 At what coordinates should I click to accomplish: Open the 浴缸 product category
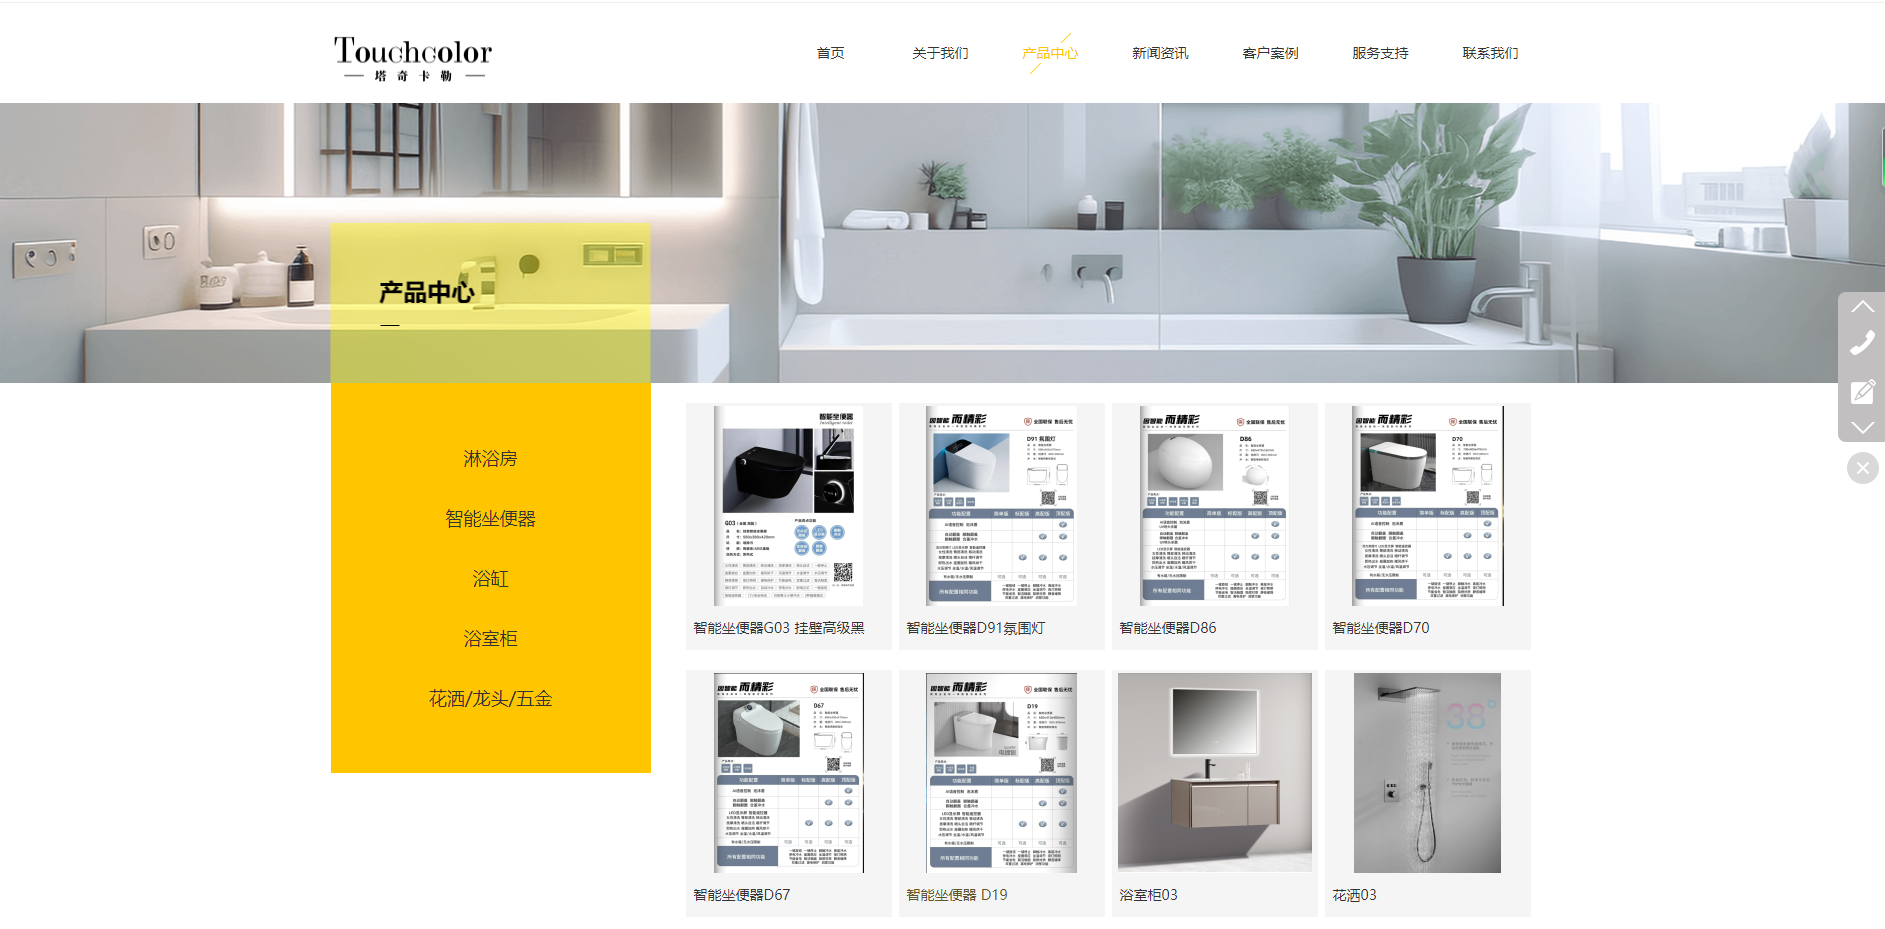pos(490,579)
